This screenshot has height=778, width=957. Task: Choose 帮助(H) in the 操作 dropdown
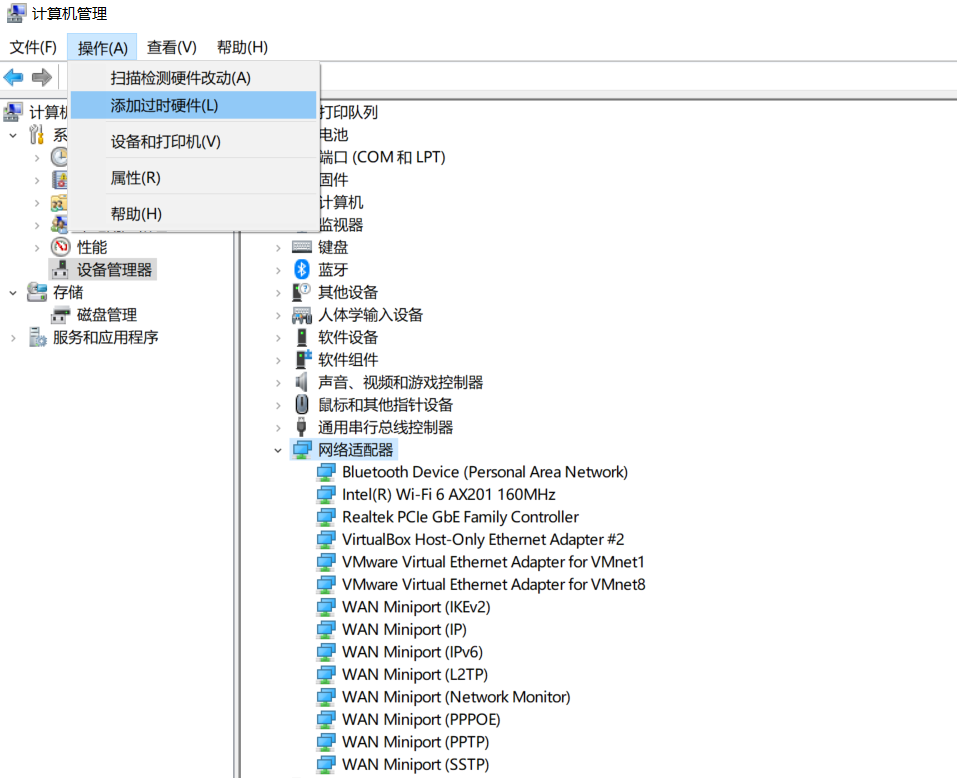pos(194,214)
